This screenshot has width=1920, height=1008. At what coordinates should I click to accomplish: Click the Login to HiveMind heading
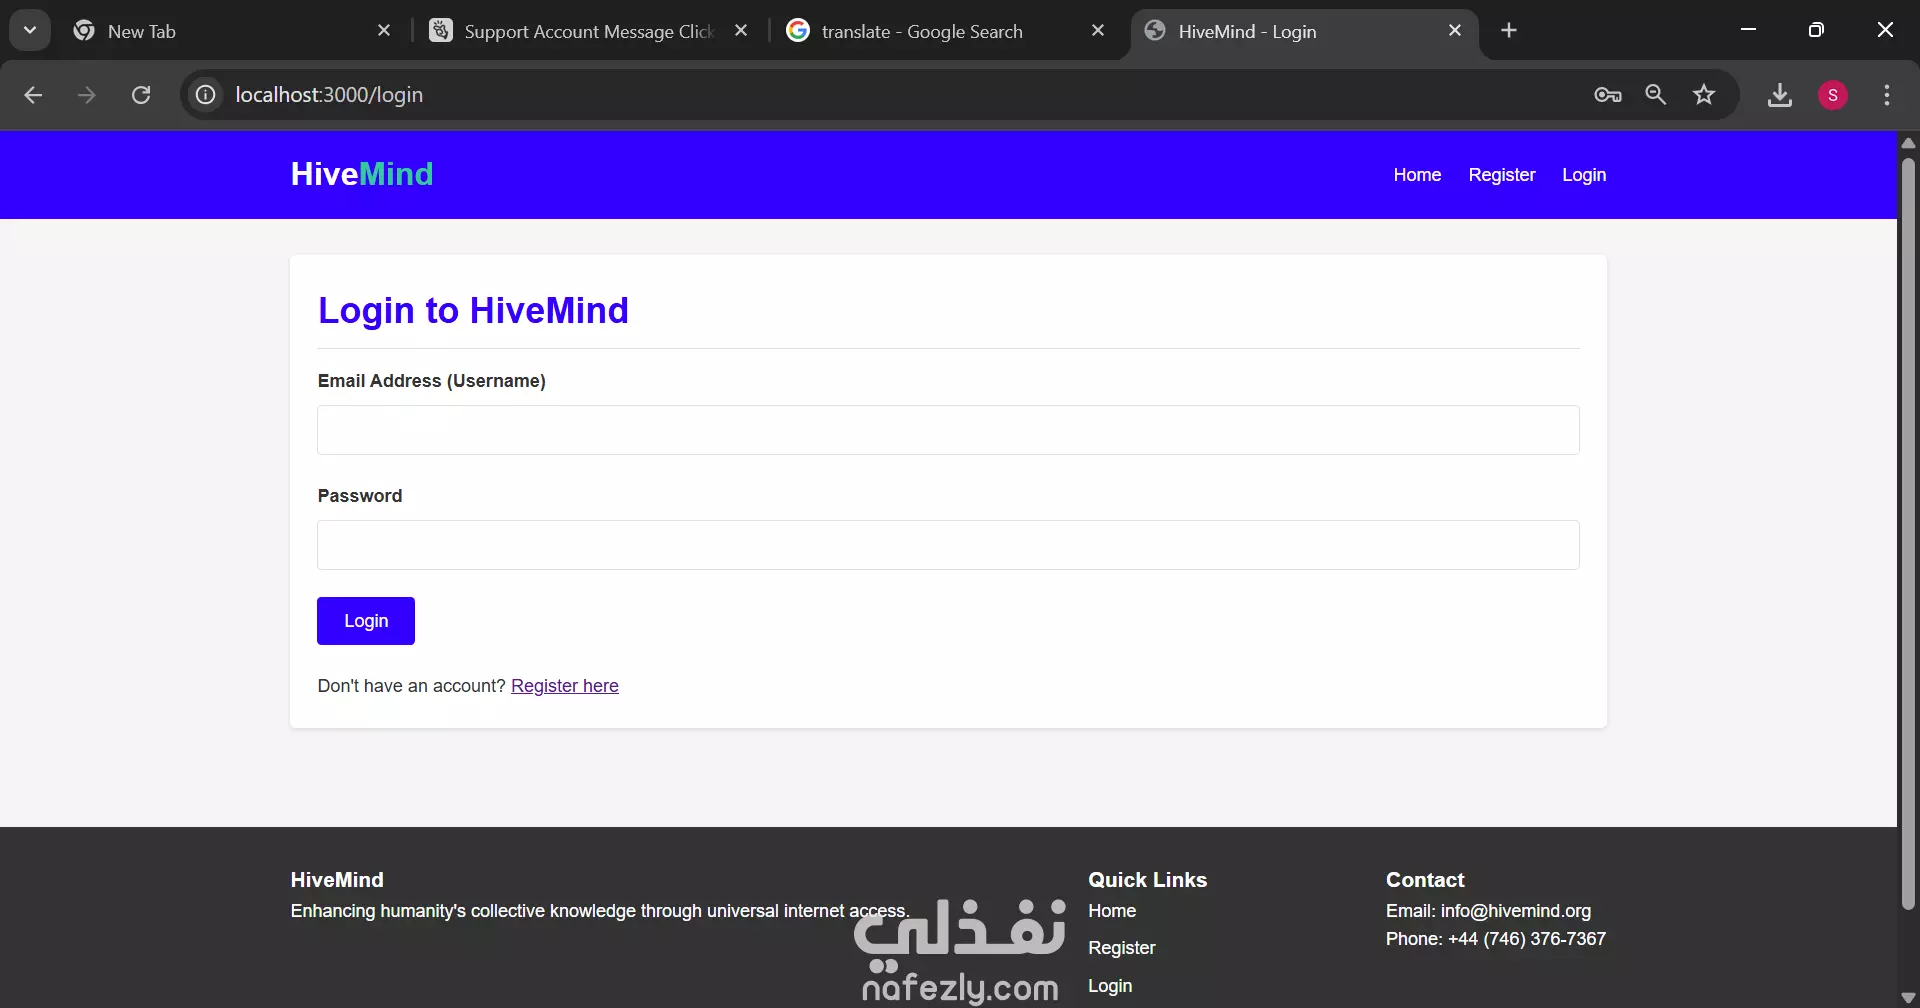coord(474,311)
